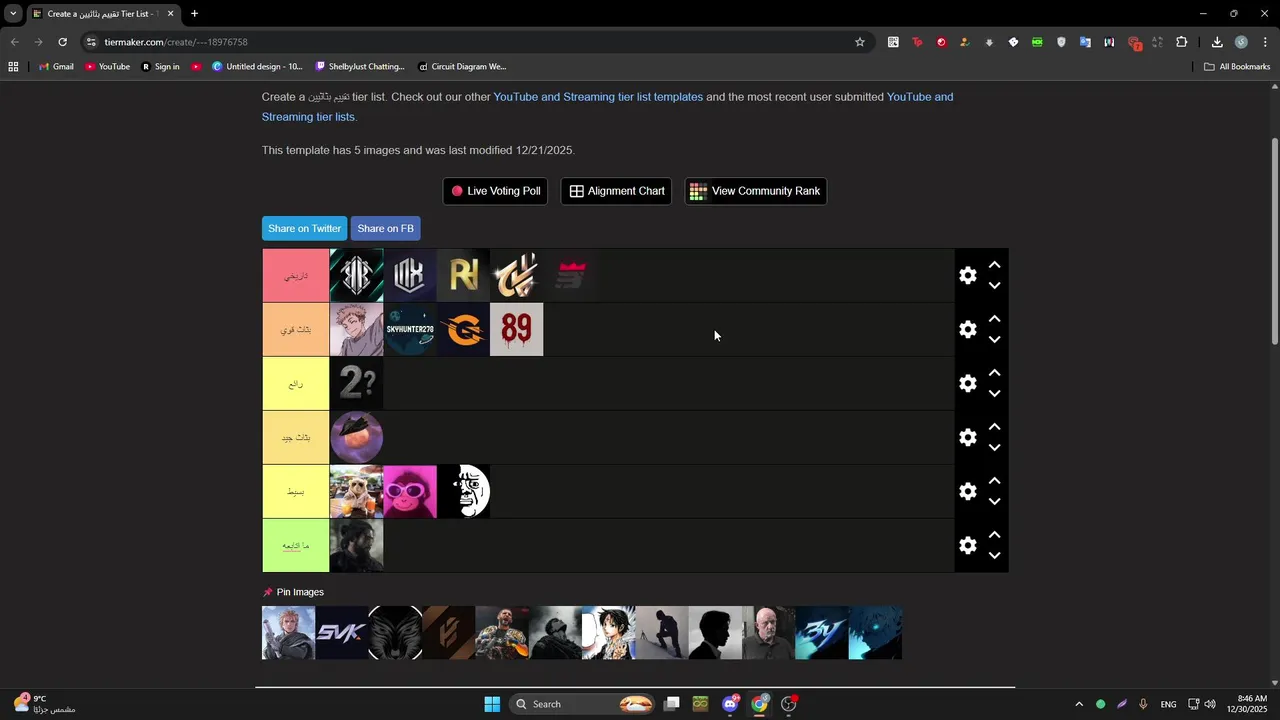
Task: Click the green tier label in bottom row
Action: [295, 545]
